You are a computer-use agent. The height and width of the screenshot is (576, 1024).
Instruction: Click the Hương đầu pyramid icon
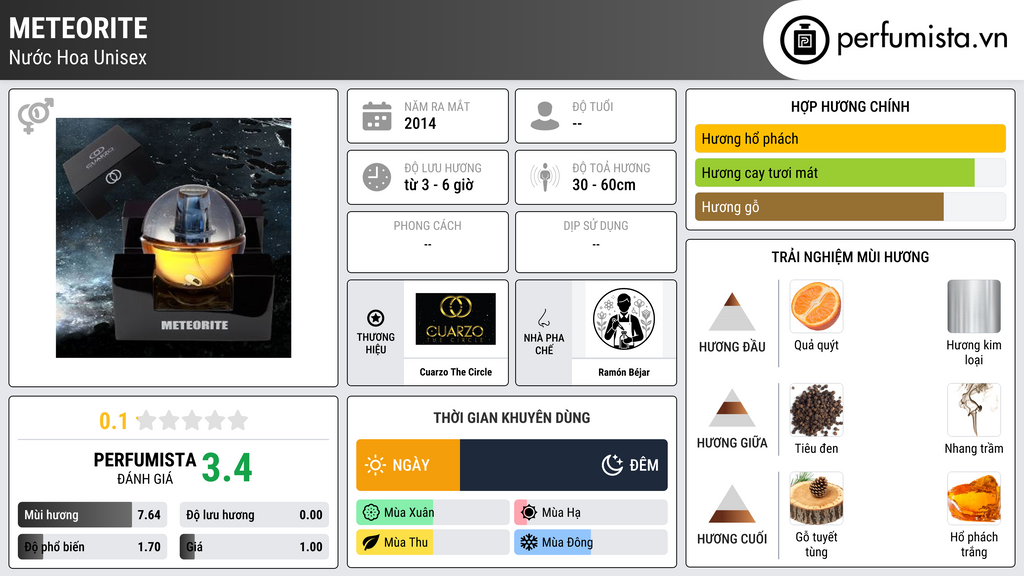pyautogui.click(x=732, y=312)
